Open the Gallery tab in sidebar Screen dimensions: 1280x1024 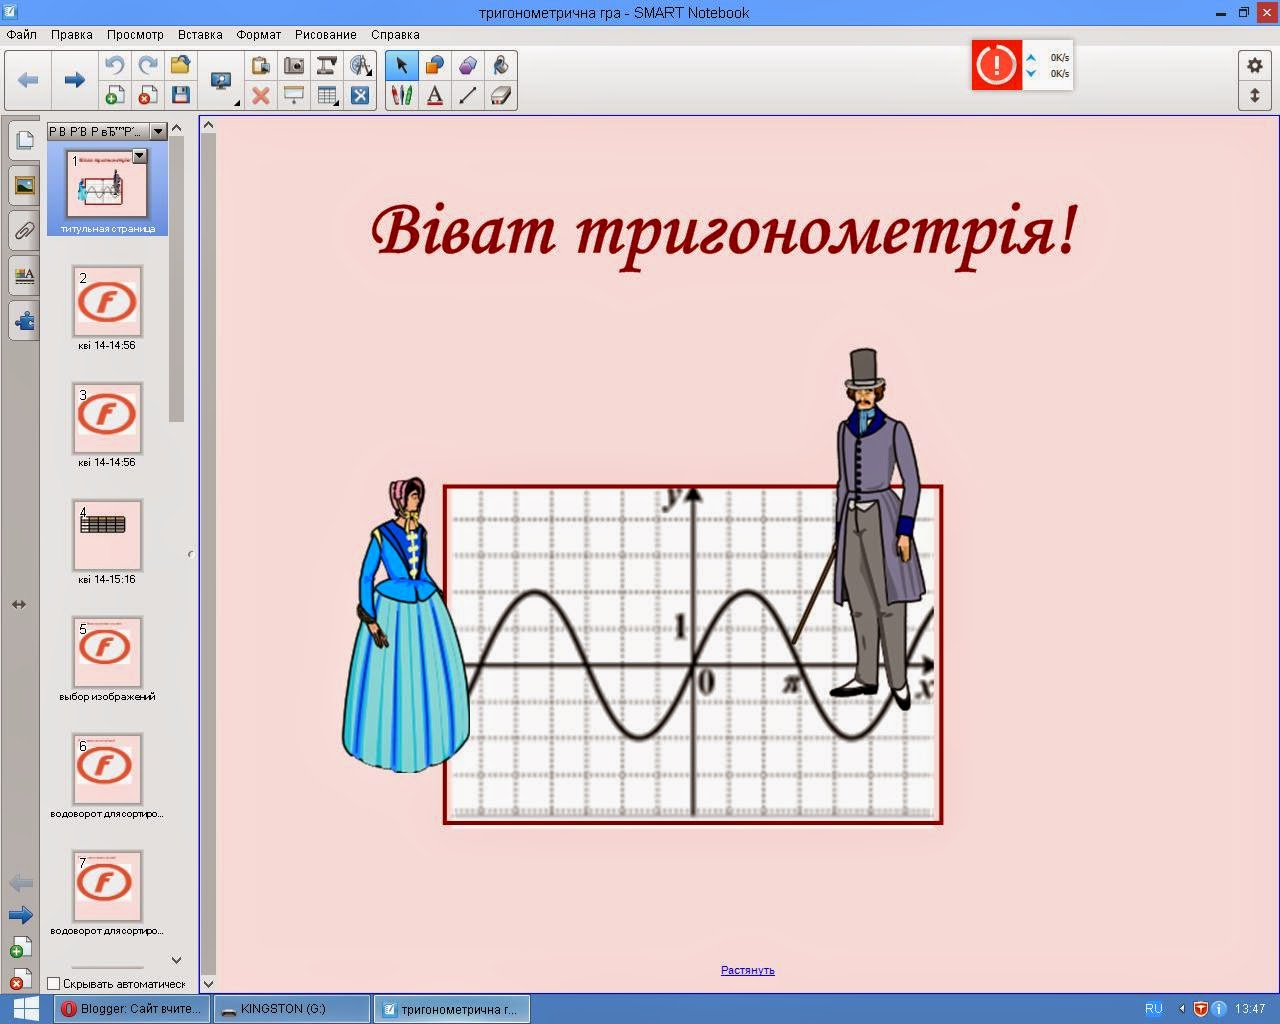coord(24,185)
